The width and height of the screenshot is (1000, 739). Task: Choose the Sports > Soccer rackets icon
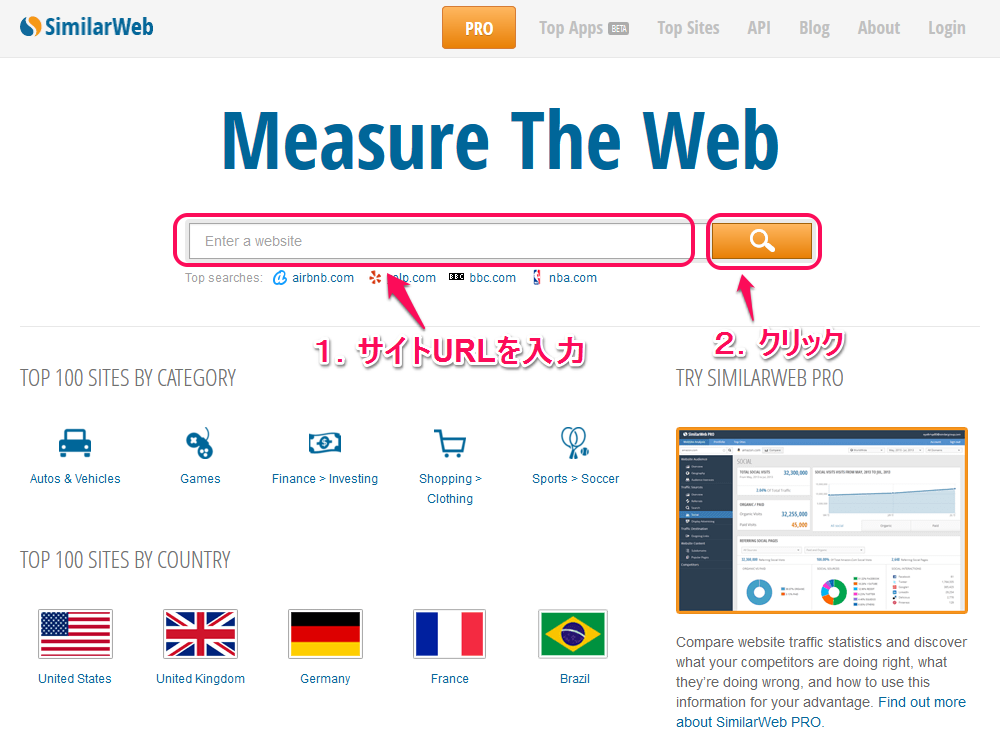[x=575, y=442]
